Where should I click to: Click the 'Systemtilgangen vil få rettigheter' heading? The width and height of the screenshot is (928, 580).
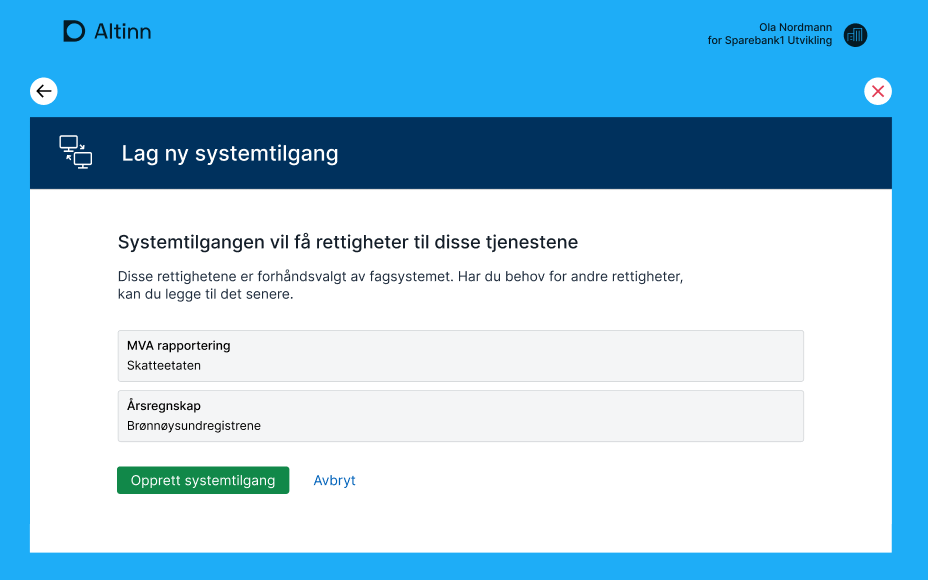[348, 242]
